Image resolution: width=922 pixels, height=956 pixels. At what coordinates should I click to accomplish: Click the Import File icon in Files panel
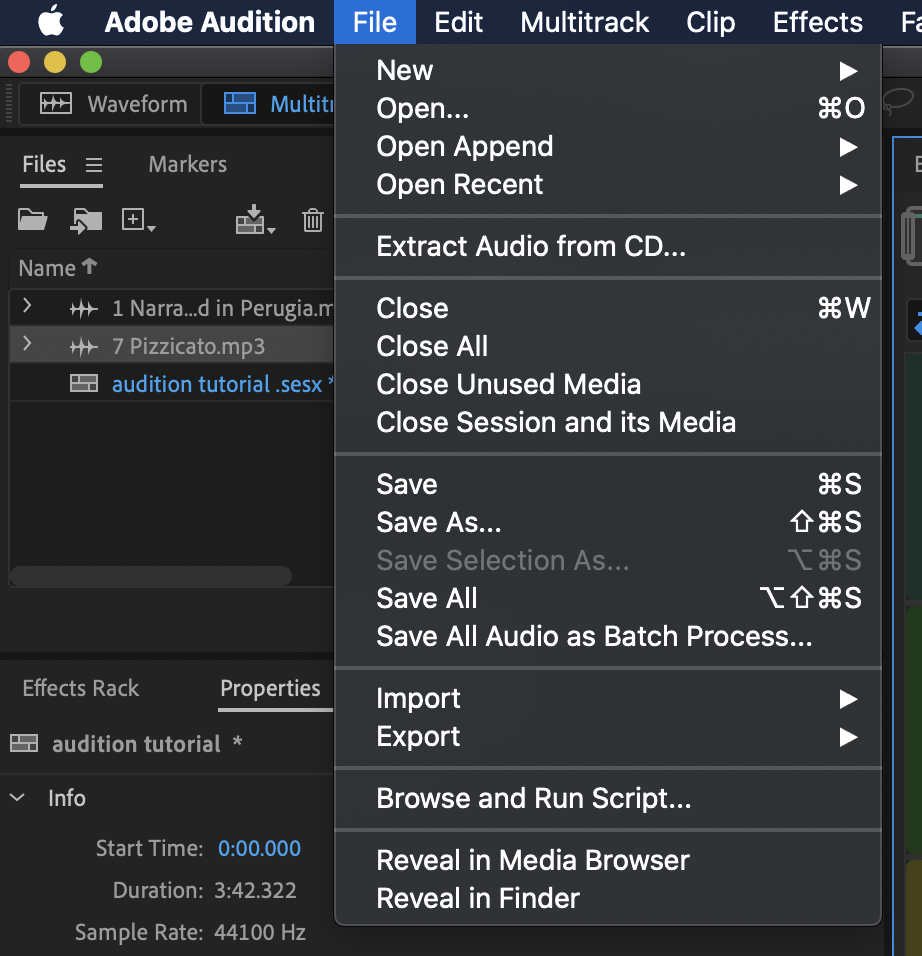(86, 220)
